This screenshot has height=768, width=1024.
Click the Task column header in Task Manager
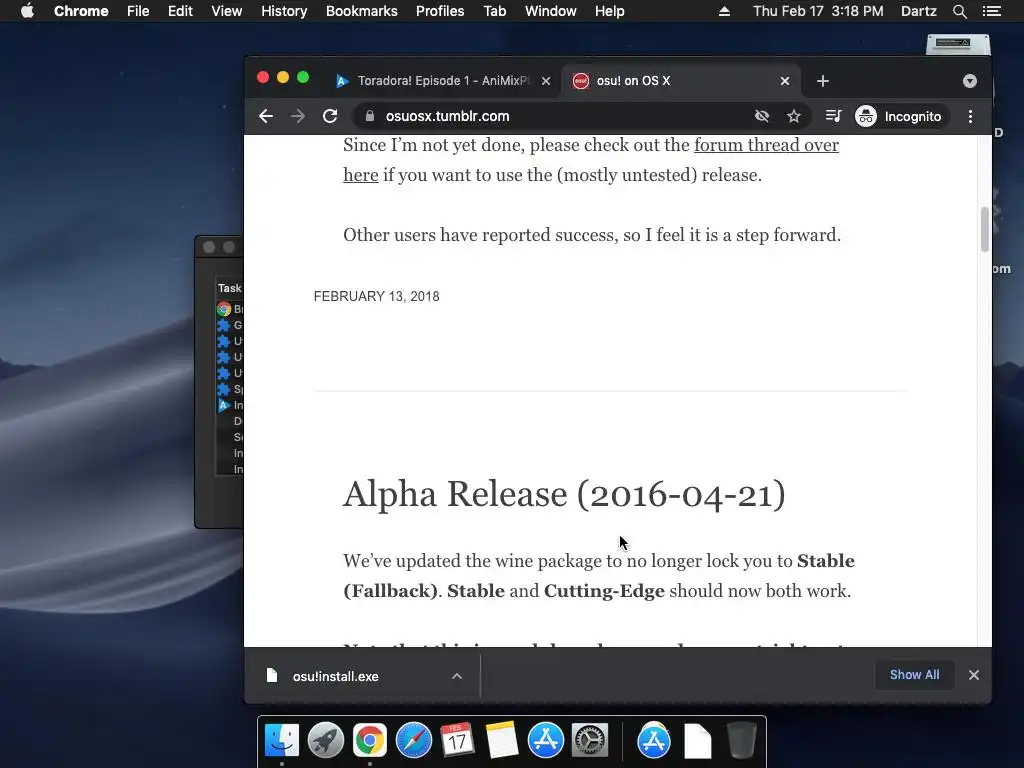(230, 288)
